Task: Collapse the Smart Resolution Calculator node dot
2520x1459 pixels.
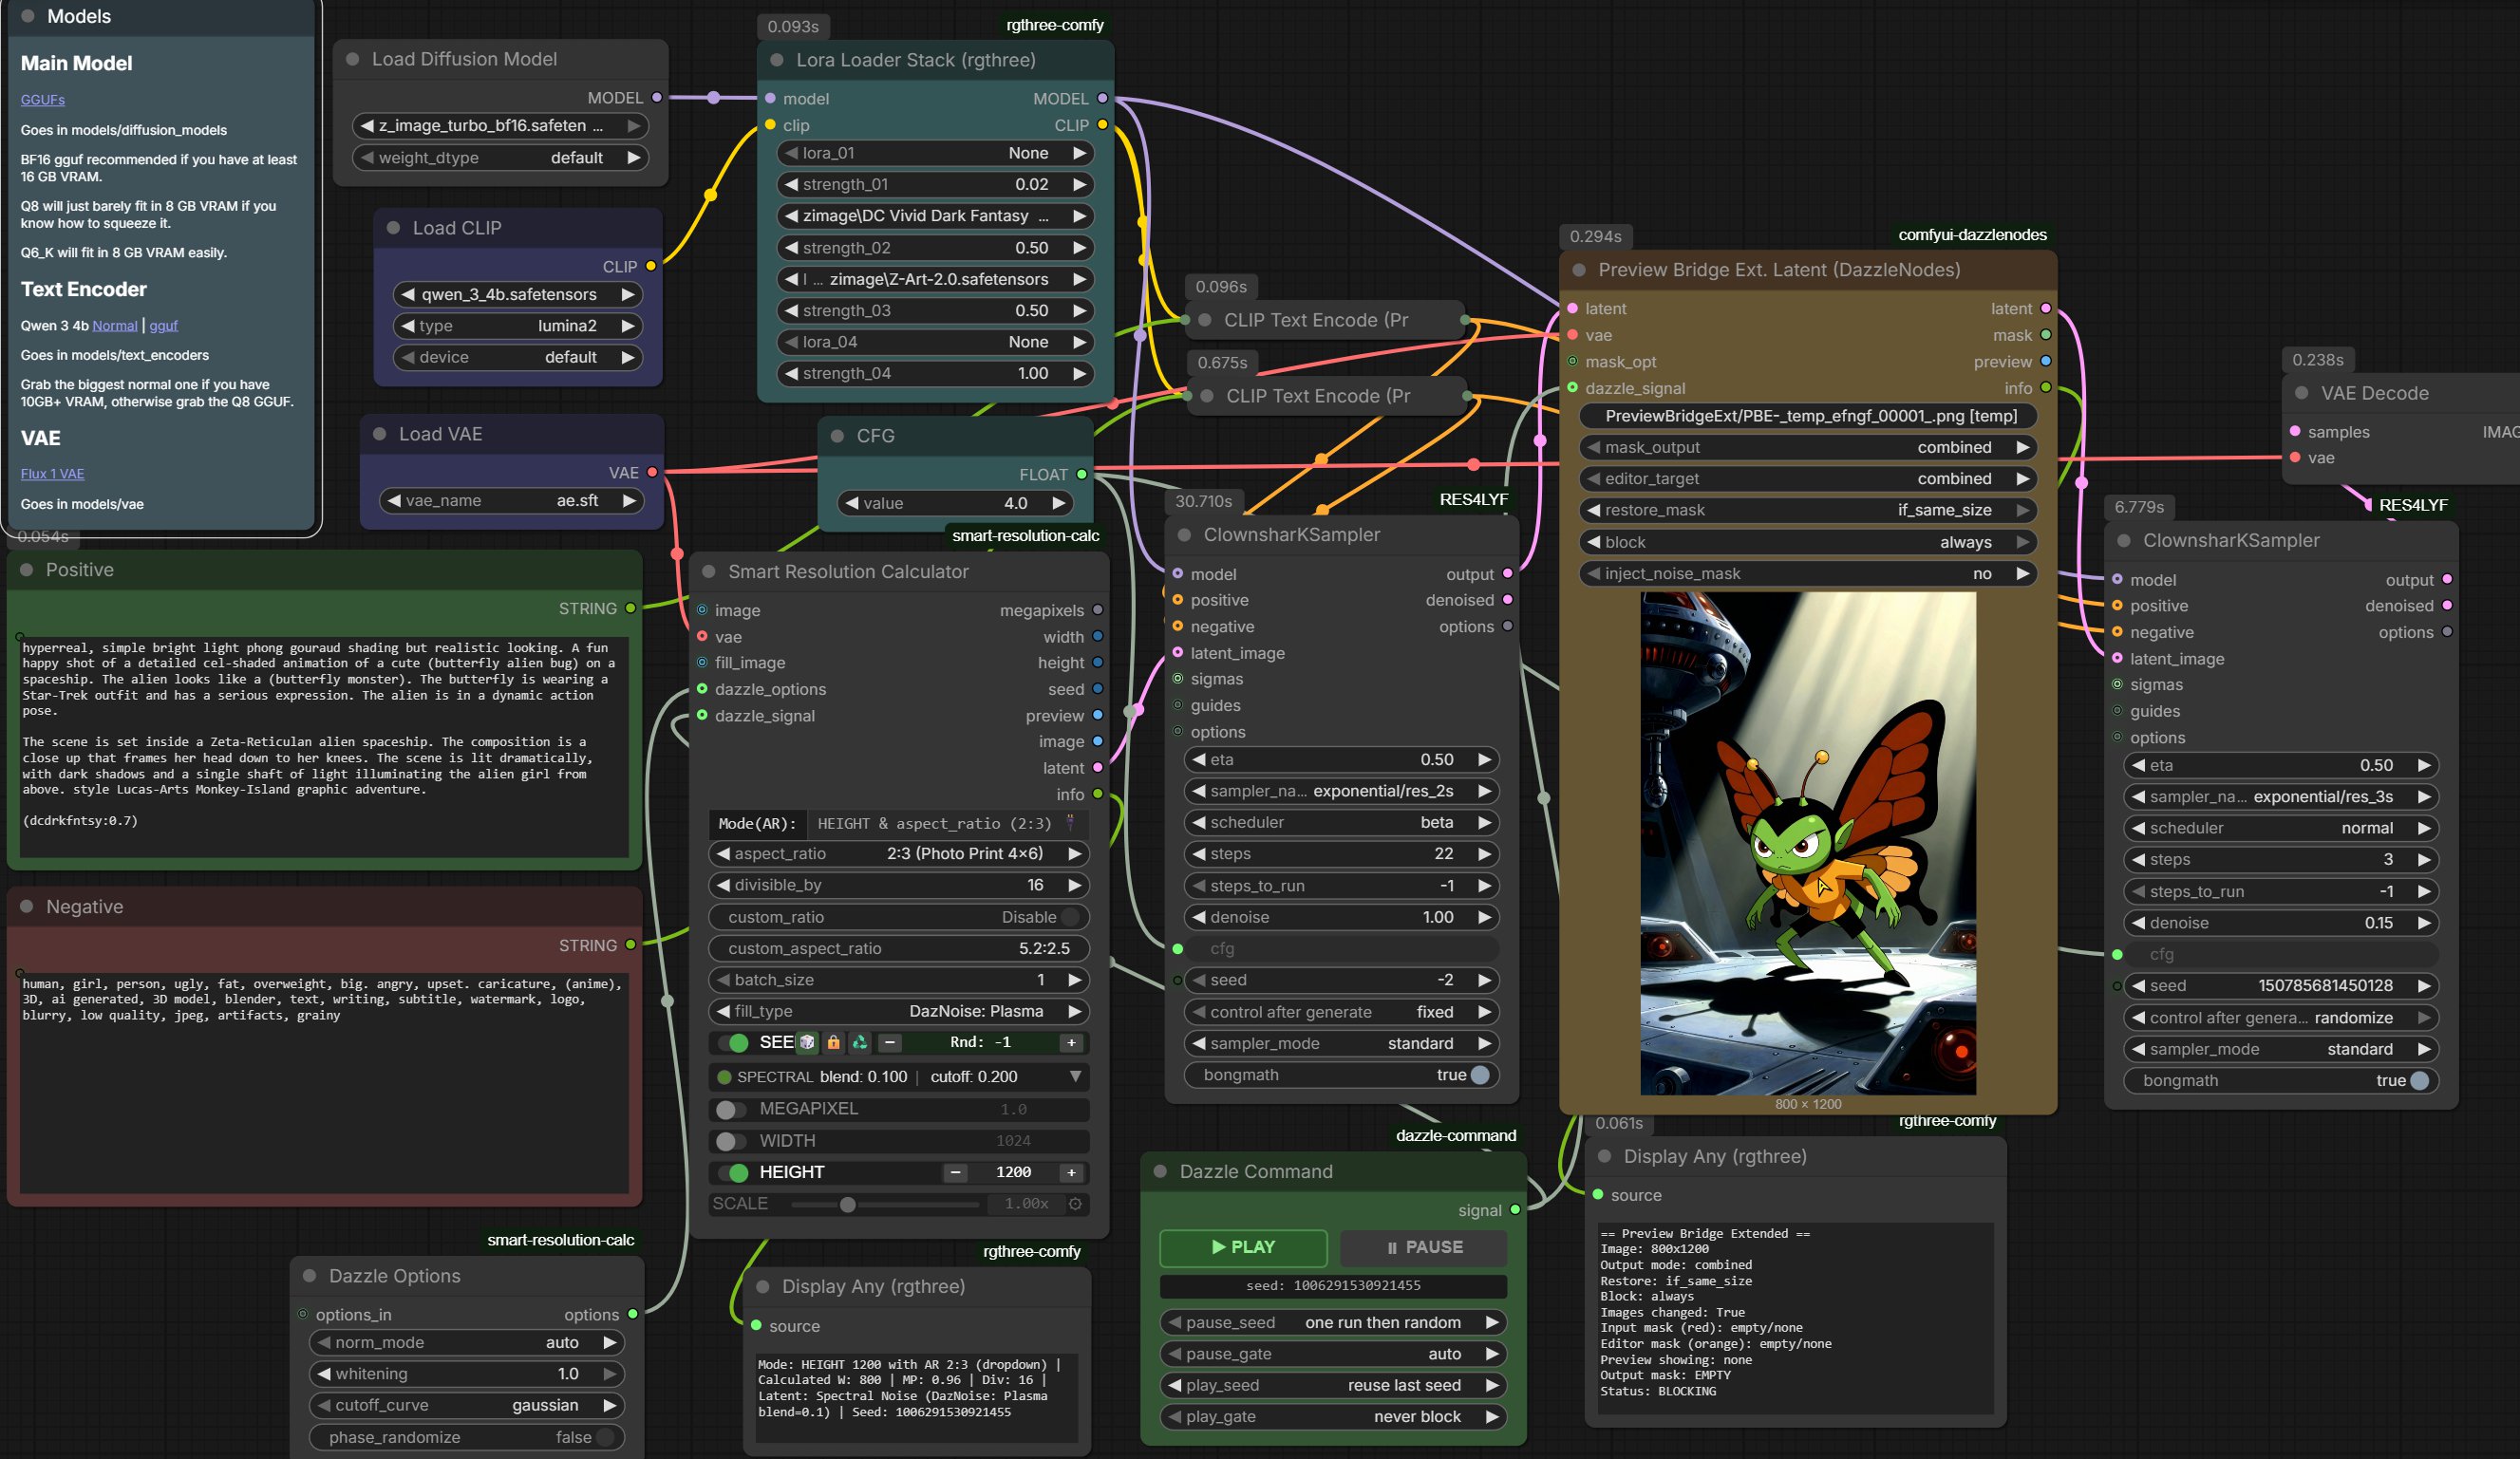Action: pos(708,571)
